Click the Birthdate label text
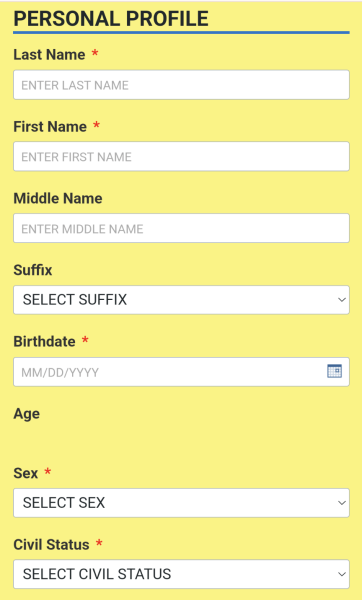 click(x=44, y=342)
